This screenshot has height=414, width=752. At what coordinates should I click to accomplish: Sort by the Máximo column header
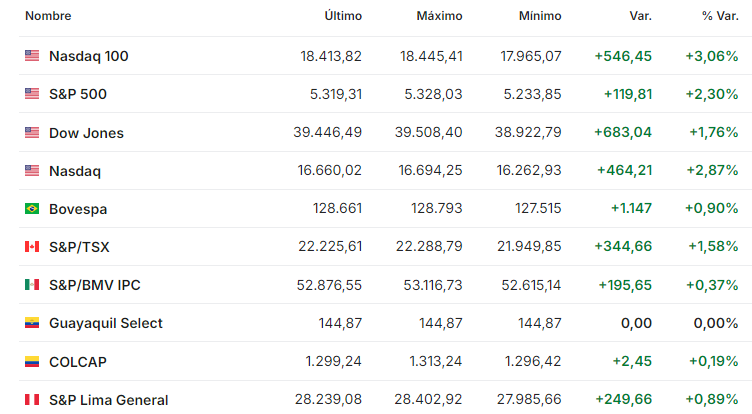point(439,16)
